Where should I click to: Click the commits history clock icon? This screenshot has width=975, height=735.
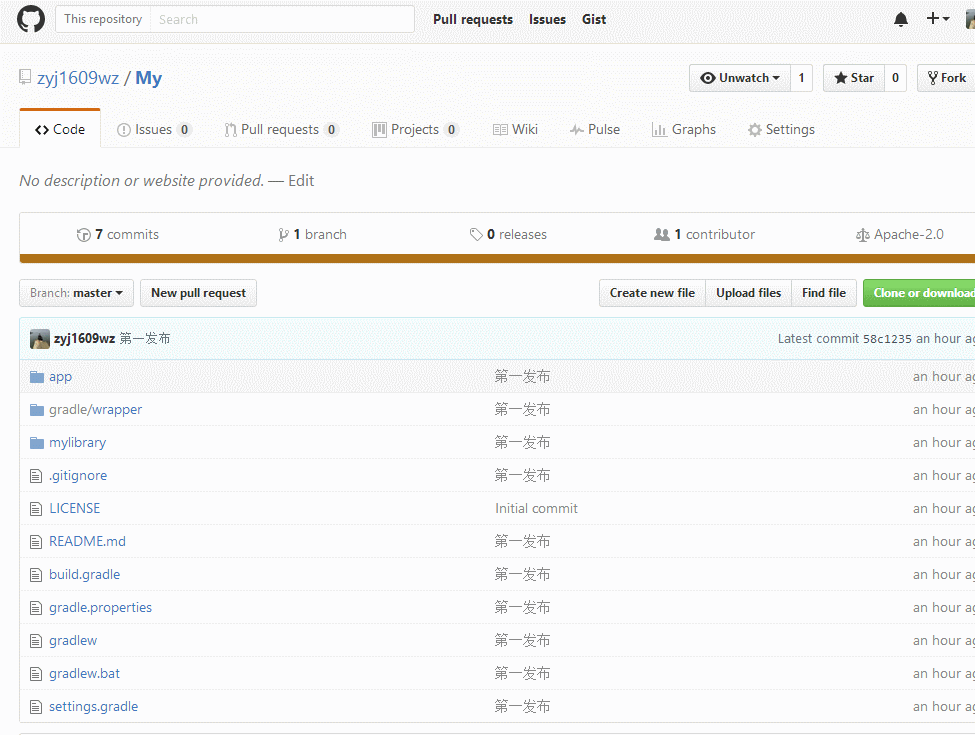(x=84, y=235)
